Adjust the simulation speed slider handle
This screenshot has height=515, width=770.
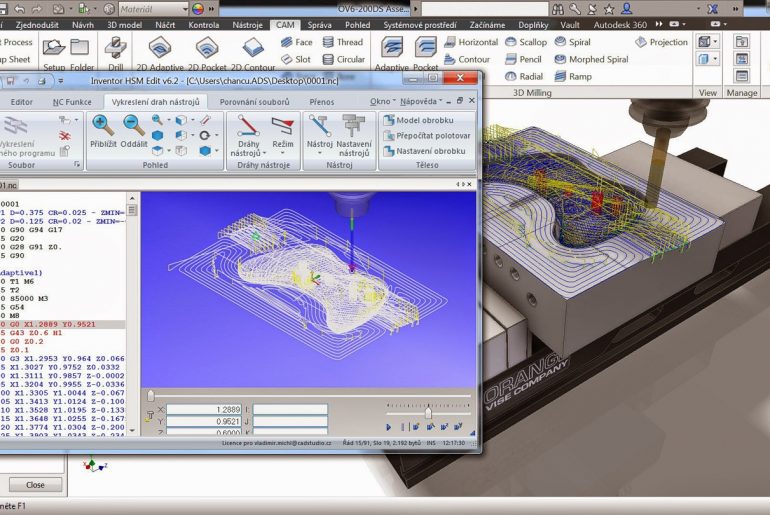point(428,412)
